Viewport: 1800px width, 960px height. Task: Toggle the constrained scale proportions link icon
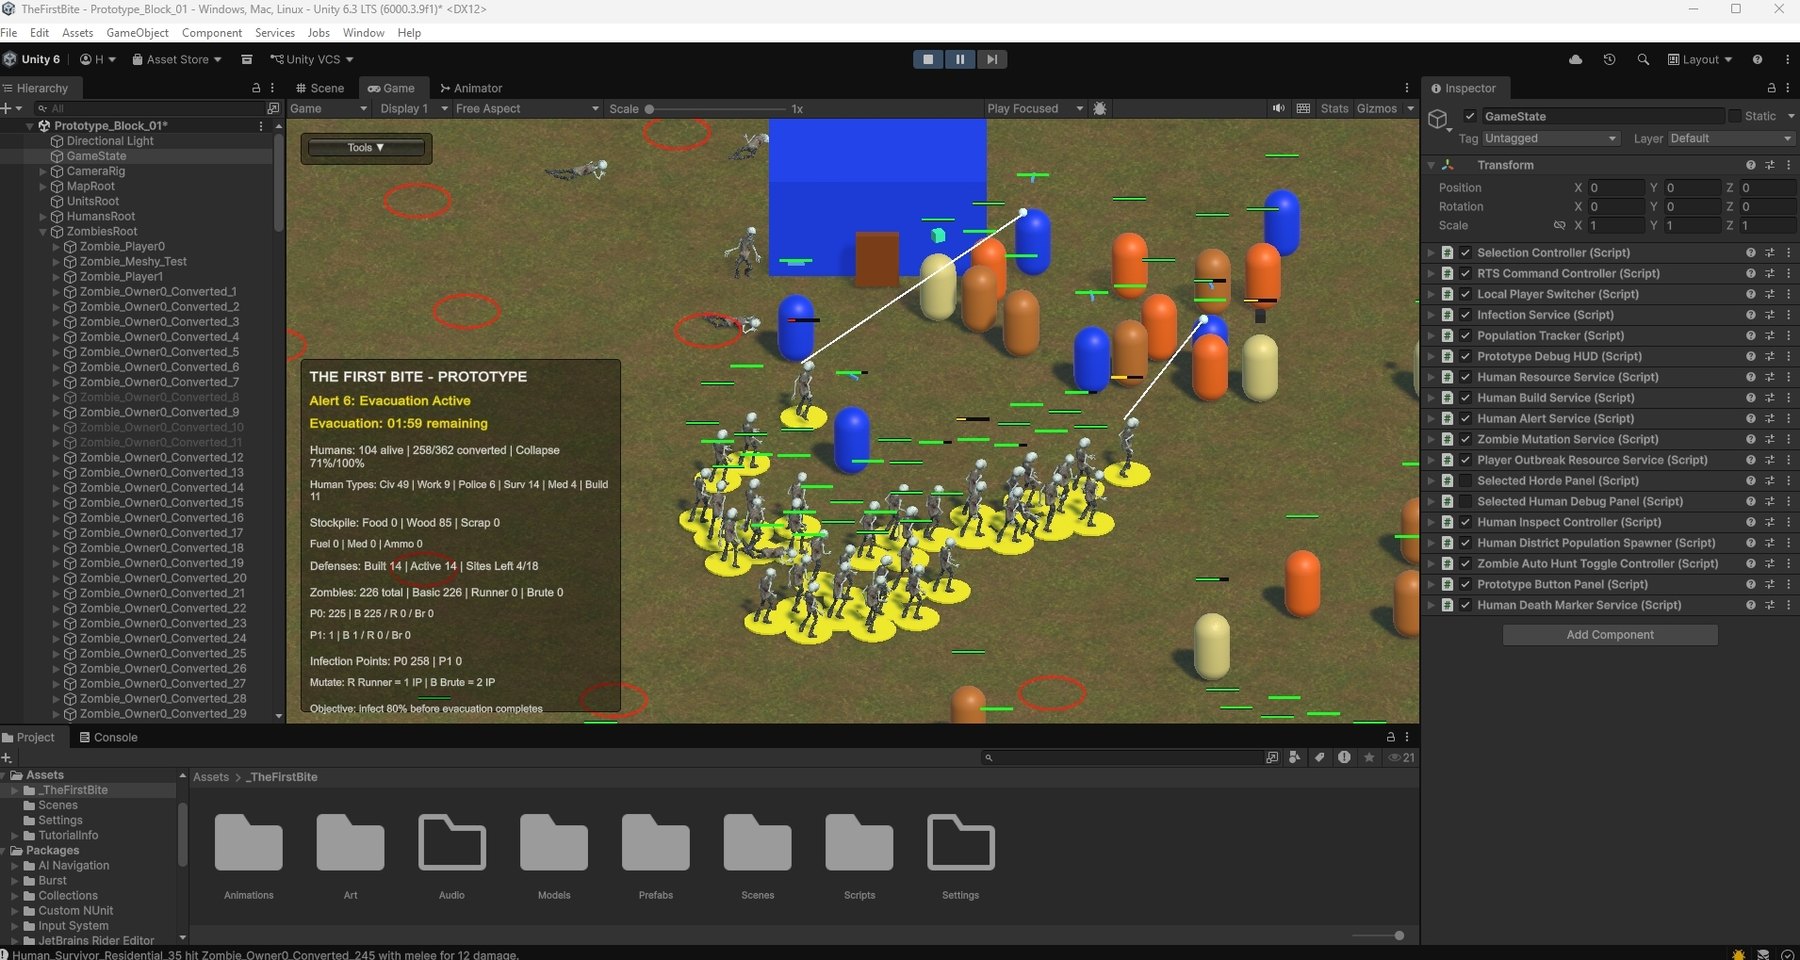[1558, 225]
